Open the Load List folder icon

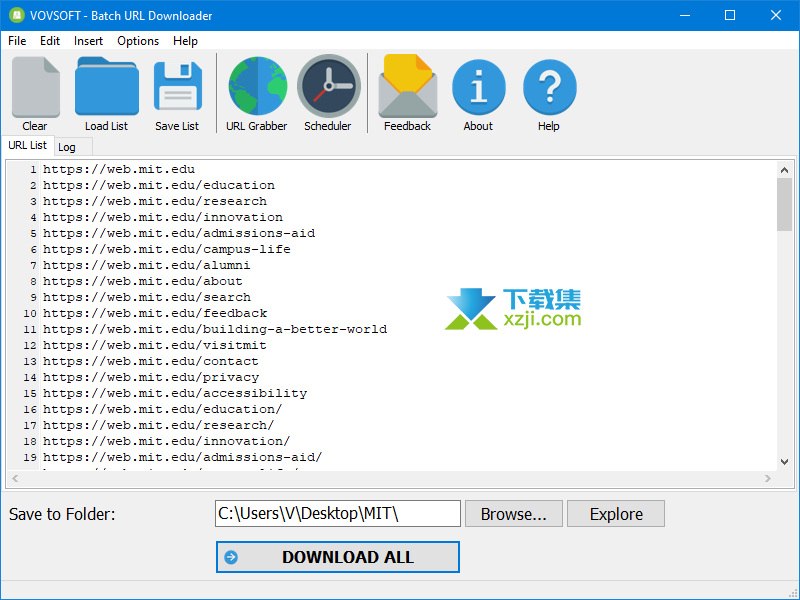click(x=107, y=87)
